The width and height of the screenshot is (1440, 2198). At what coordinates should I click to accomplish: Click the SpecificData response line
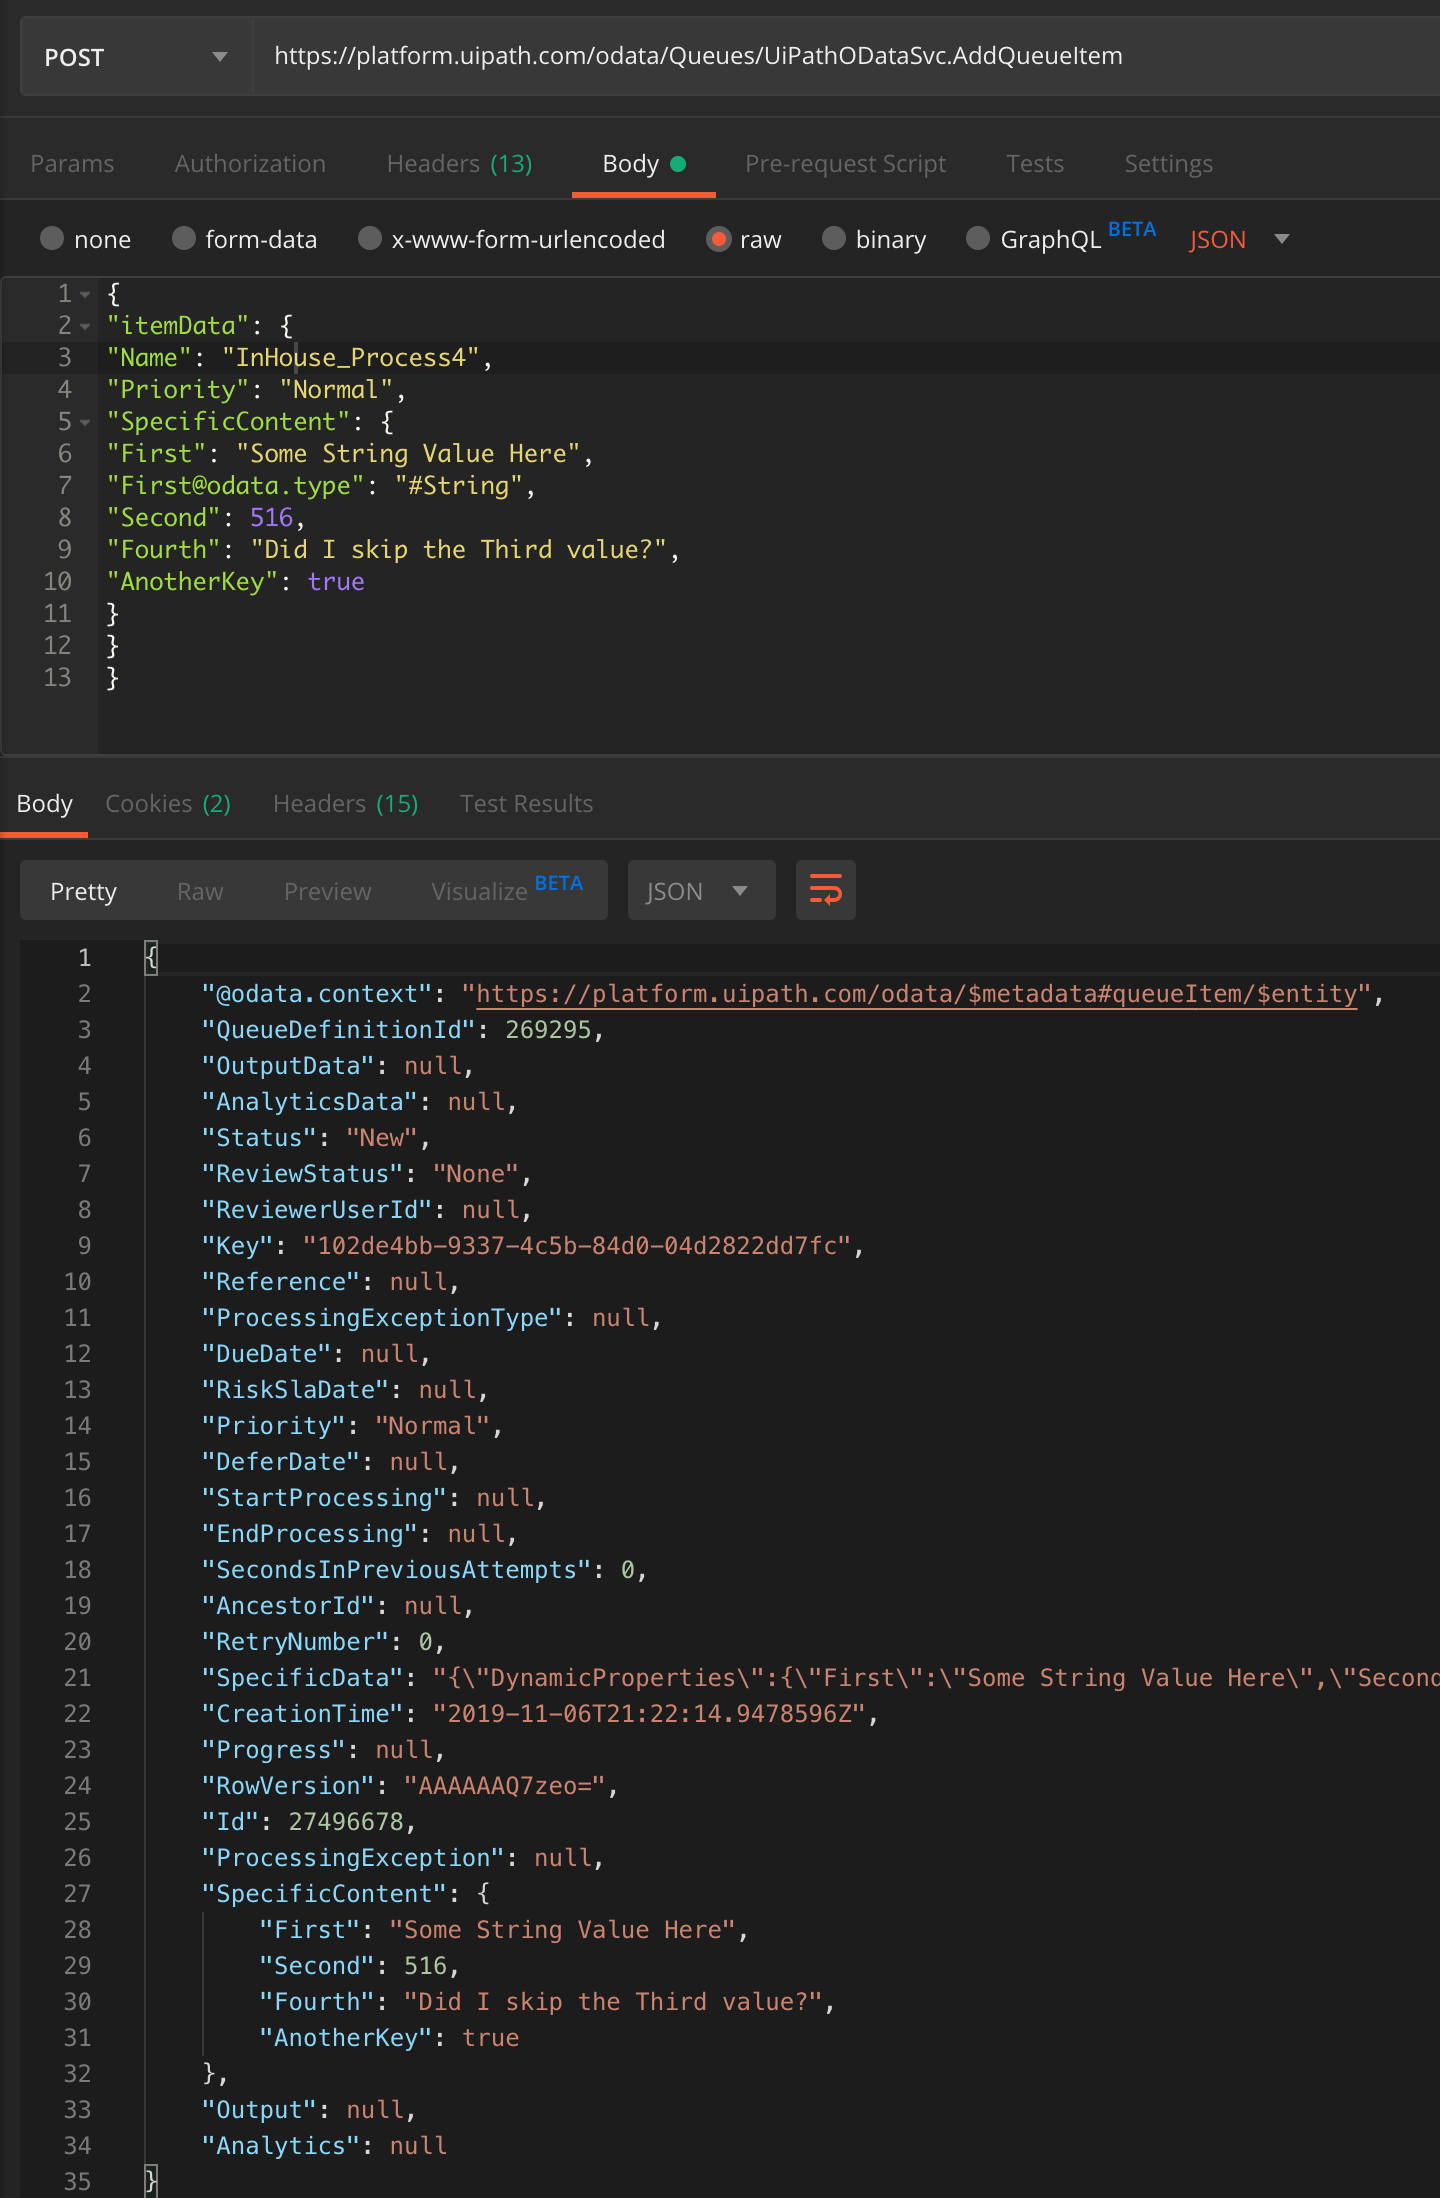point(820,1678)
